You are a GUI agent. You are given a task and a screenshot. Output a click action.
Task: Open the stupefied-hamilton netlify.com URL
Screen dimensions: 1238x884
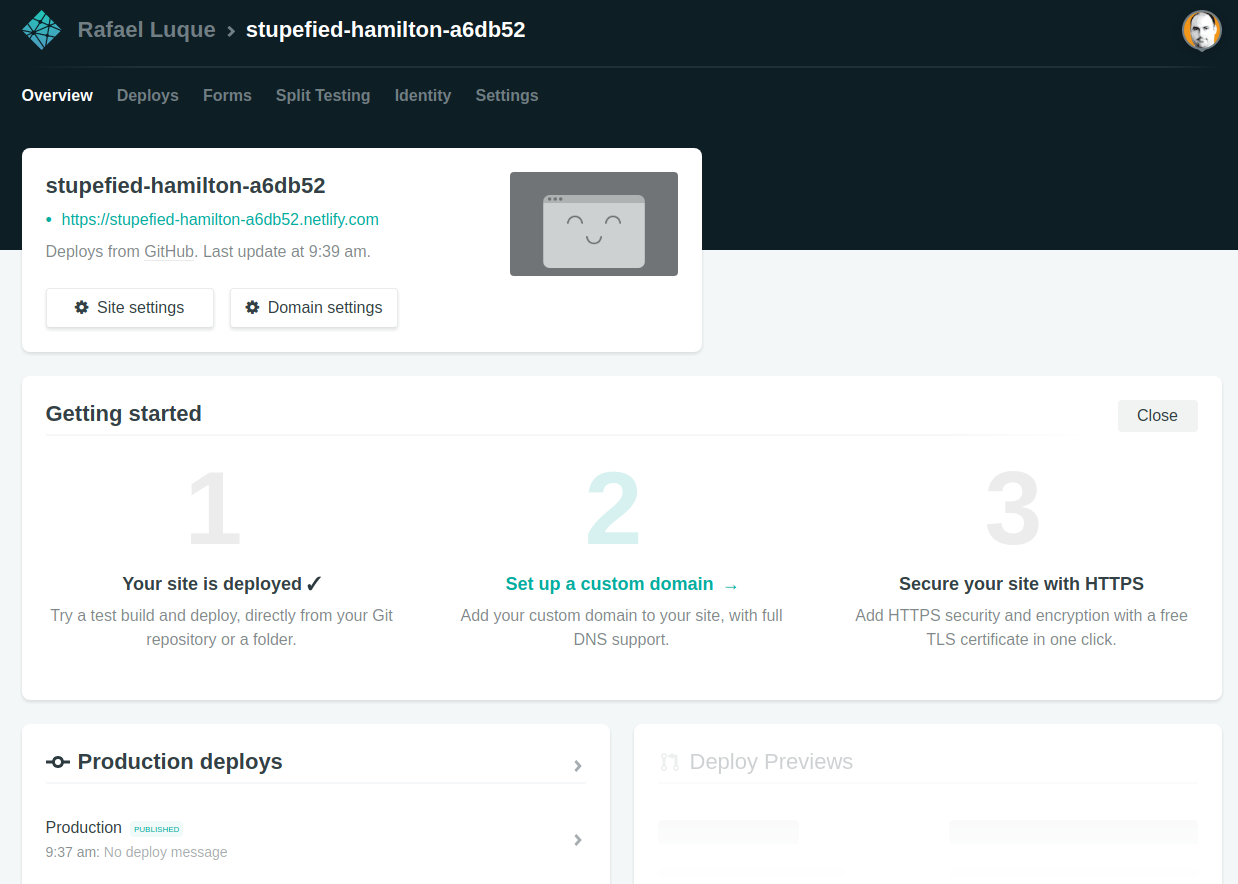pos(220,220)
